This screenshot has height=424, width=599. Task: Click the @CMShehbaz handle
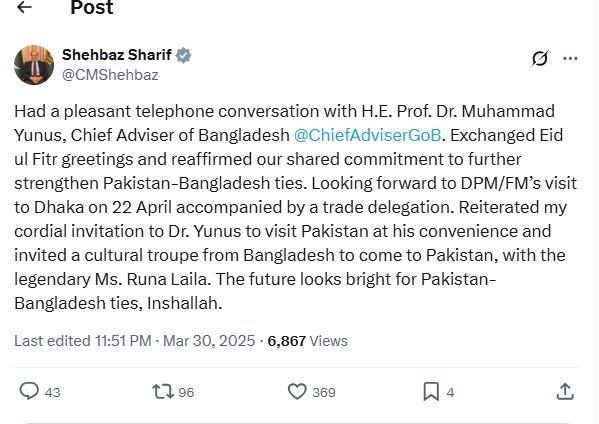click(110, 75)
